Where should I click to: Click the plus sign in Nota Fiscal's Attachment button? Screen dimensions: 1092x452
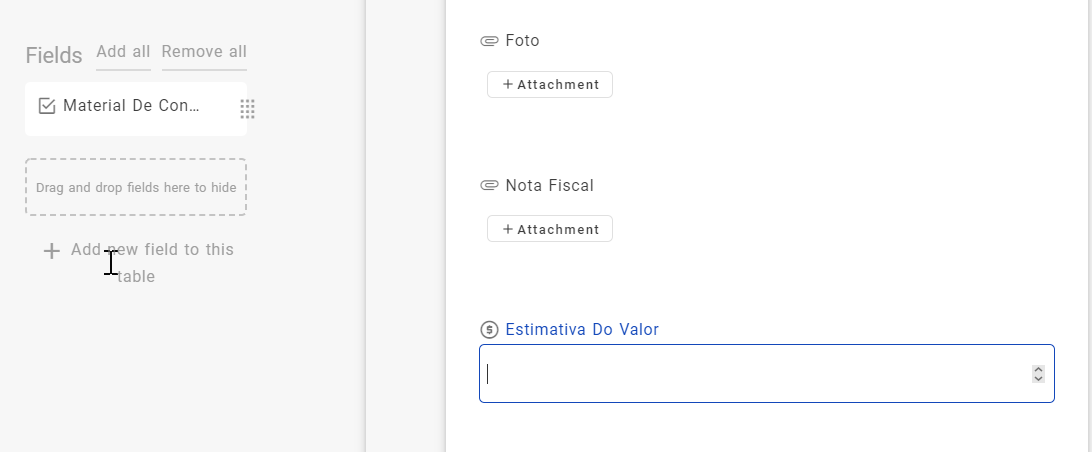point(508,229)
